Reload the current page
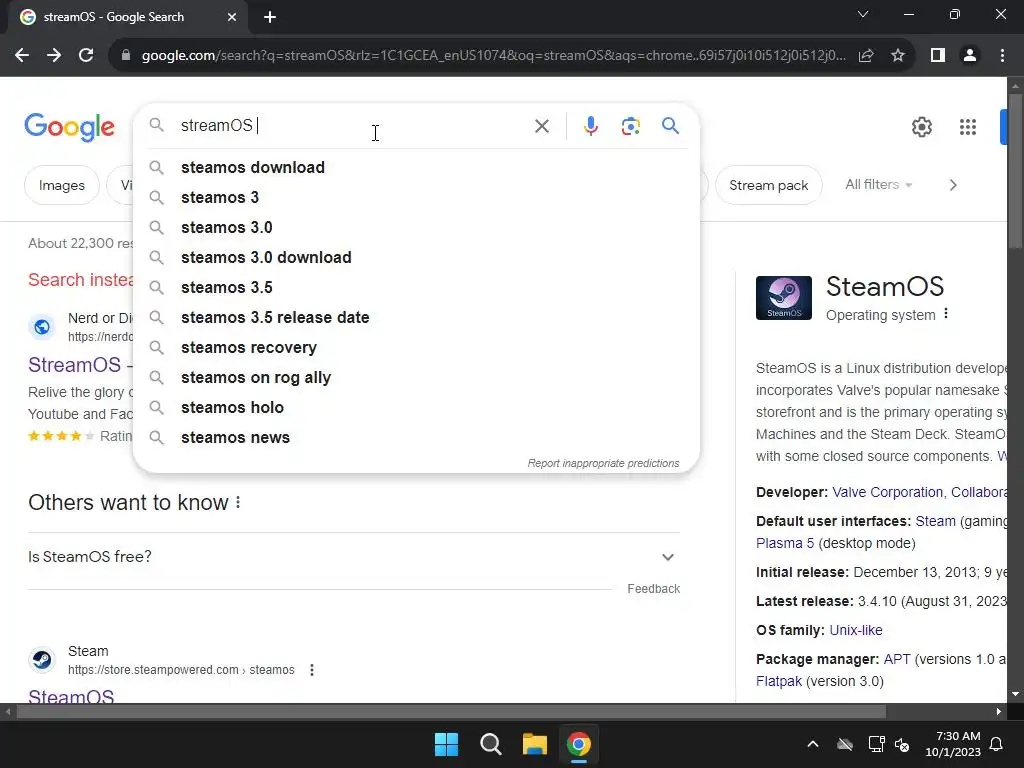This screenshot has height=768, width=1024. [x=86, y=56]
